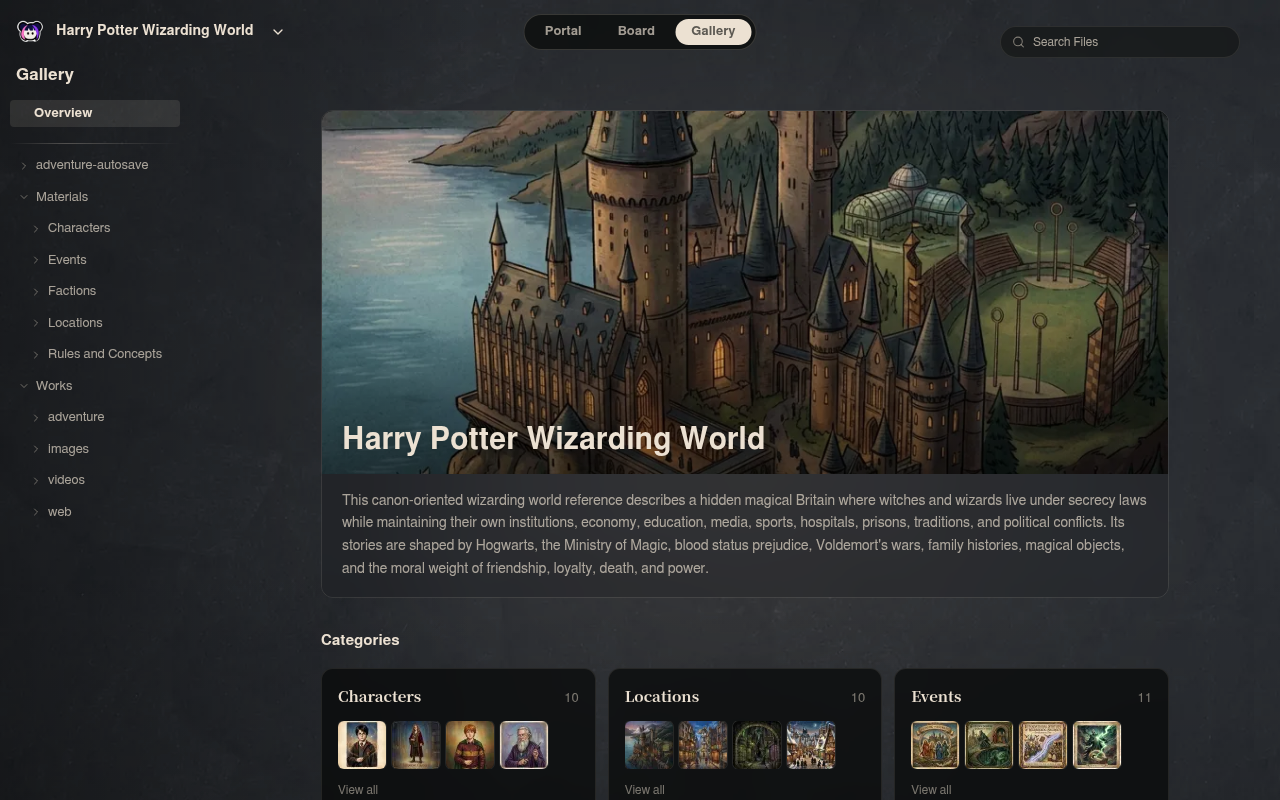
Task: Open Factions in sidebar tree
Action: point(72,291)
